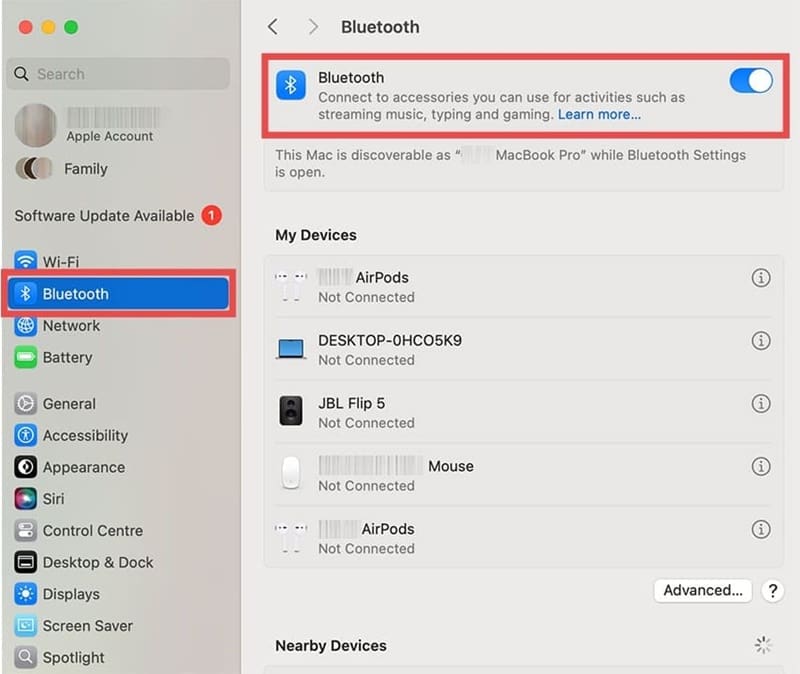Click the green zoom window button
The image size is (800, 674).
click(x=71, y=27)
